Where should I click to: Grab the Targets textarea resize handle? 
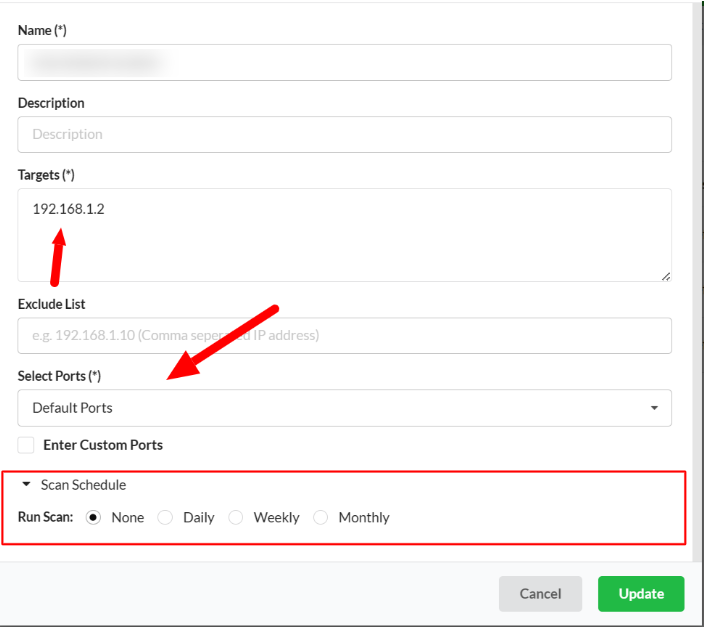(x=665, y=276)
